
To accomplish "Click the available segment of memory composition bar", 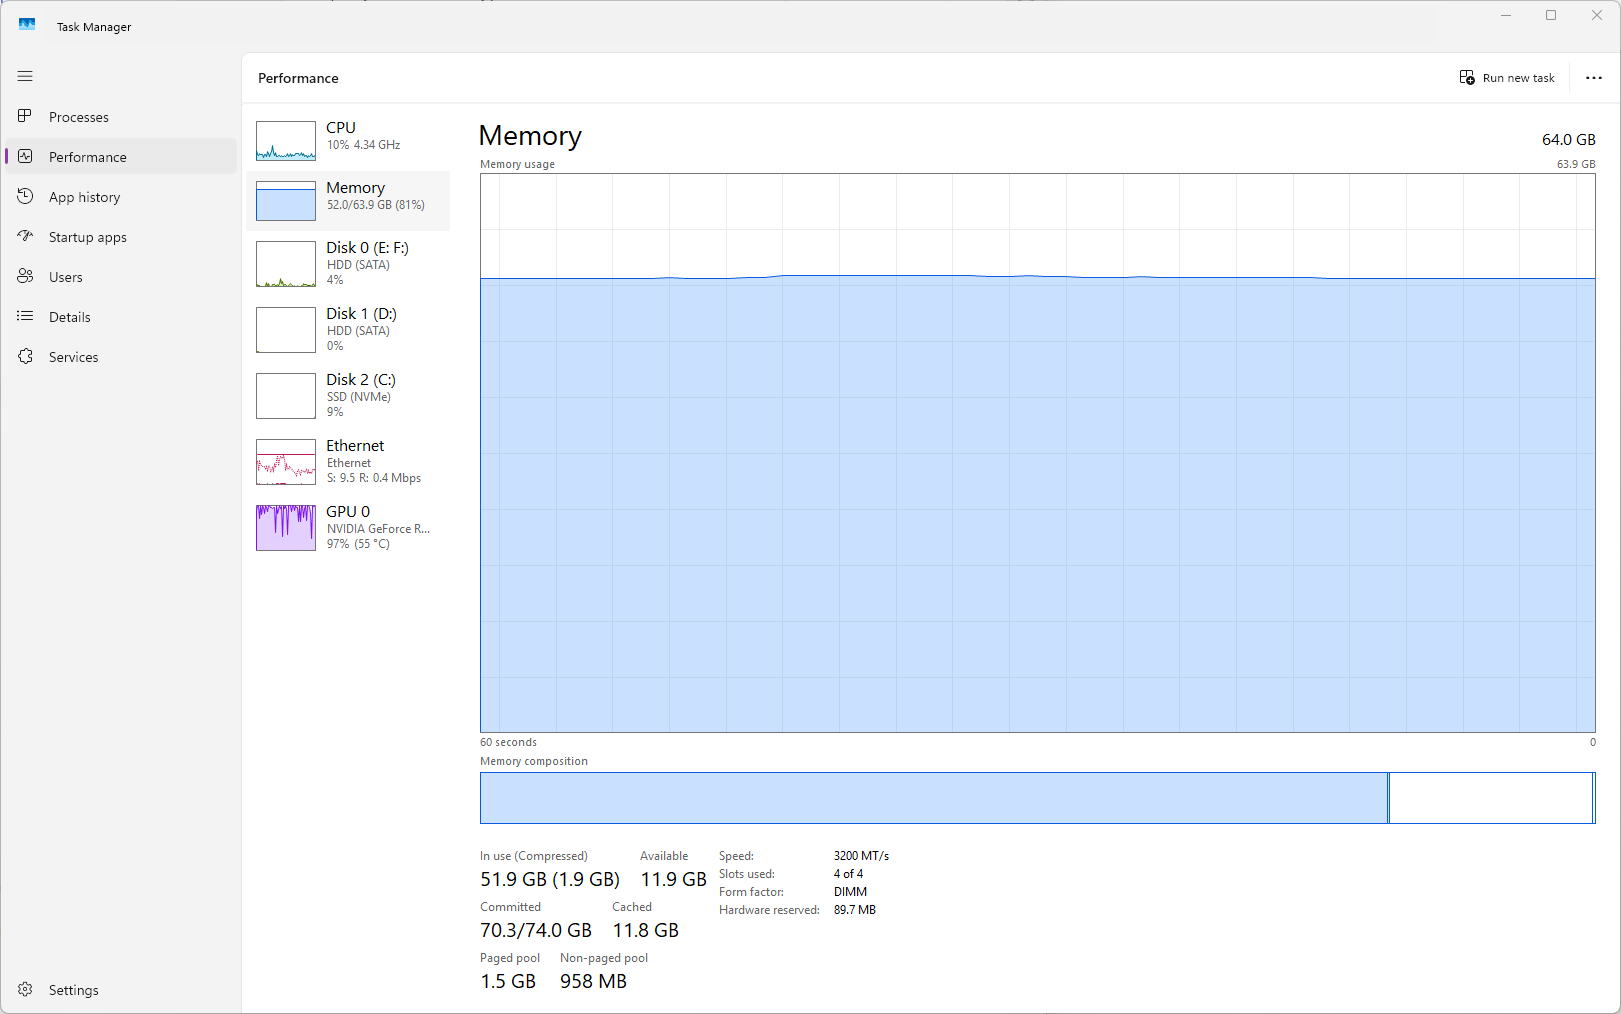I will (1490, 798).
